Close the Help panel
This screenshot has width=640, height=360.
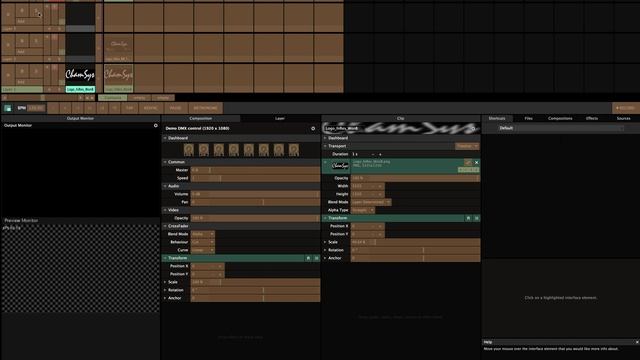tap(637, 342)
